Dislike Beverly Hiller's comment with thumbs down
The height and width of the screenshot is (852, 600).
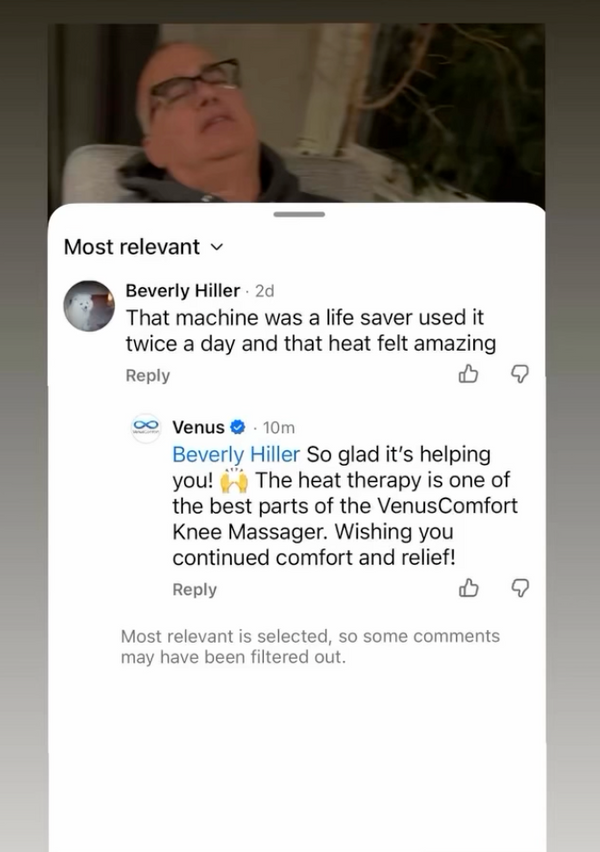tap(520, 374)
